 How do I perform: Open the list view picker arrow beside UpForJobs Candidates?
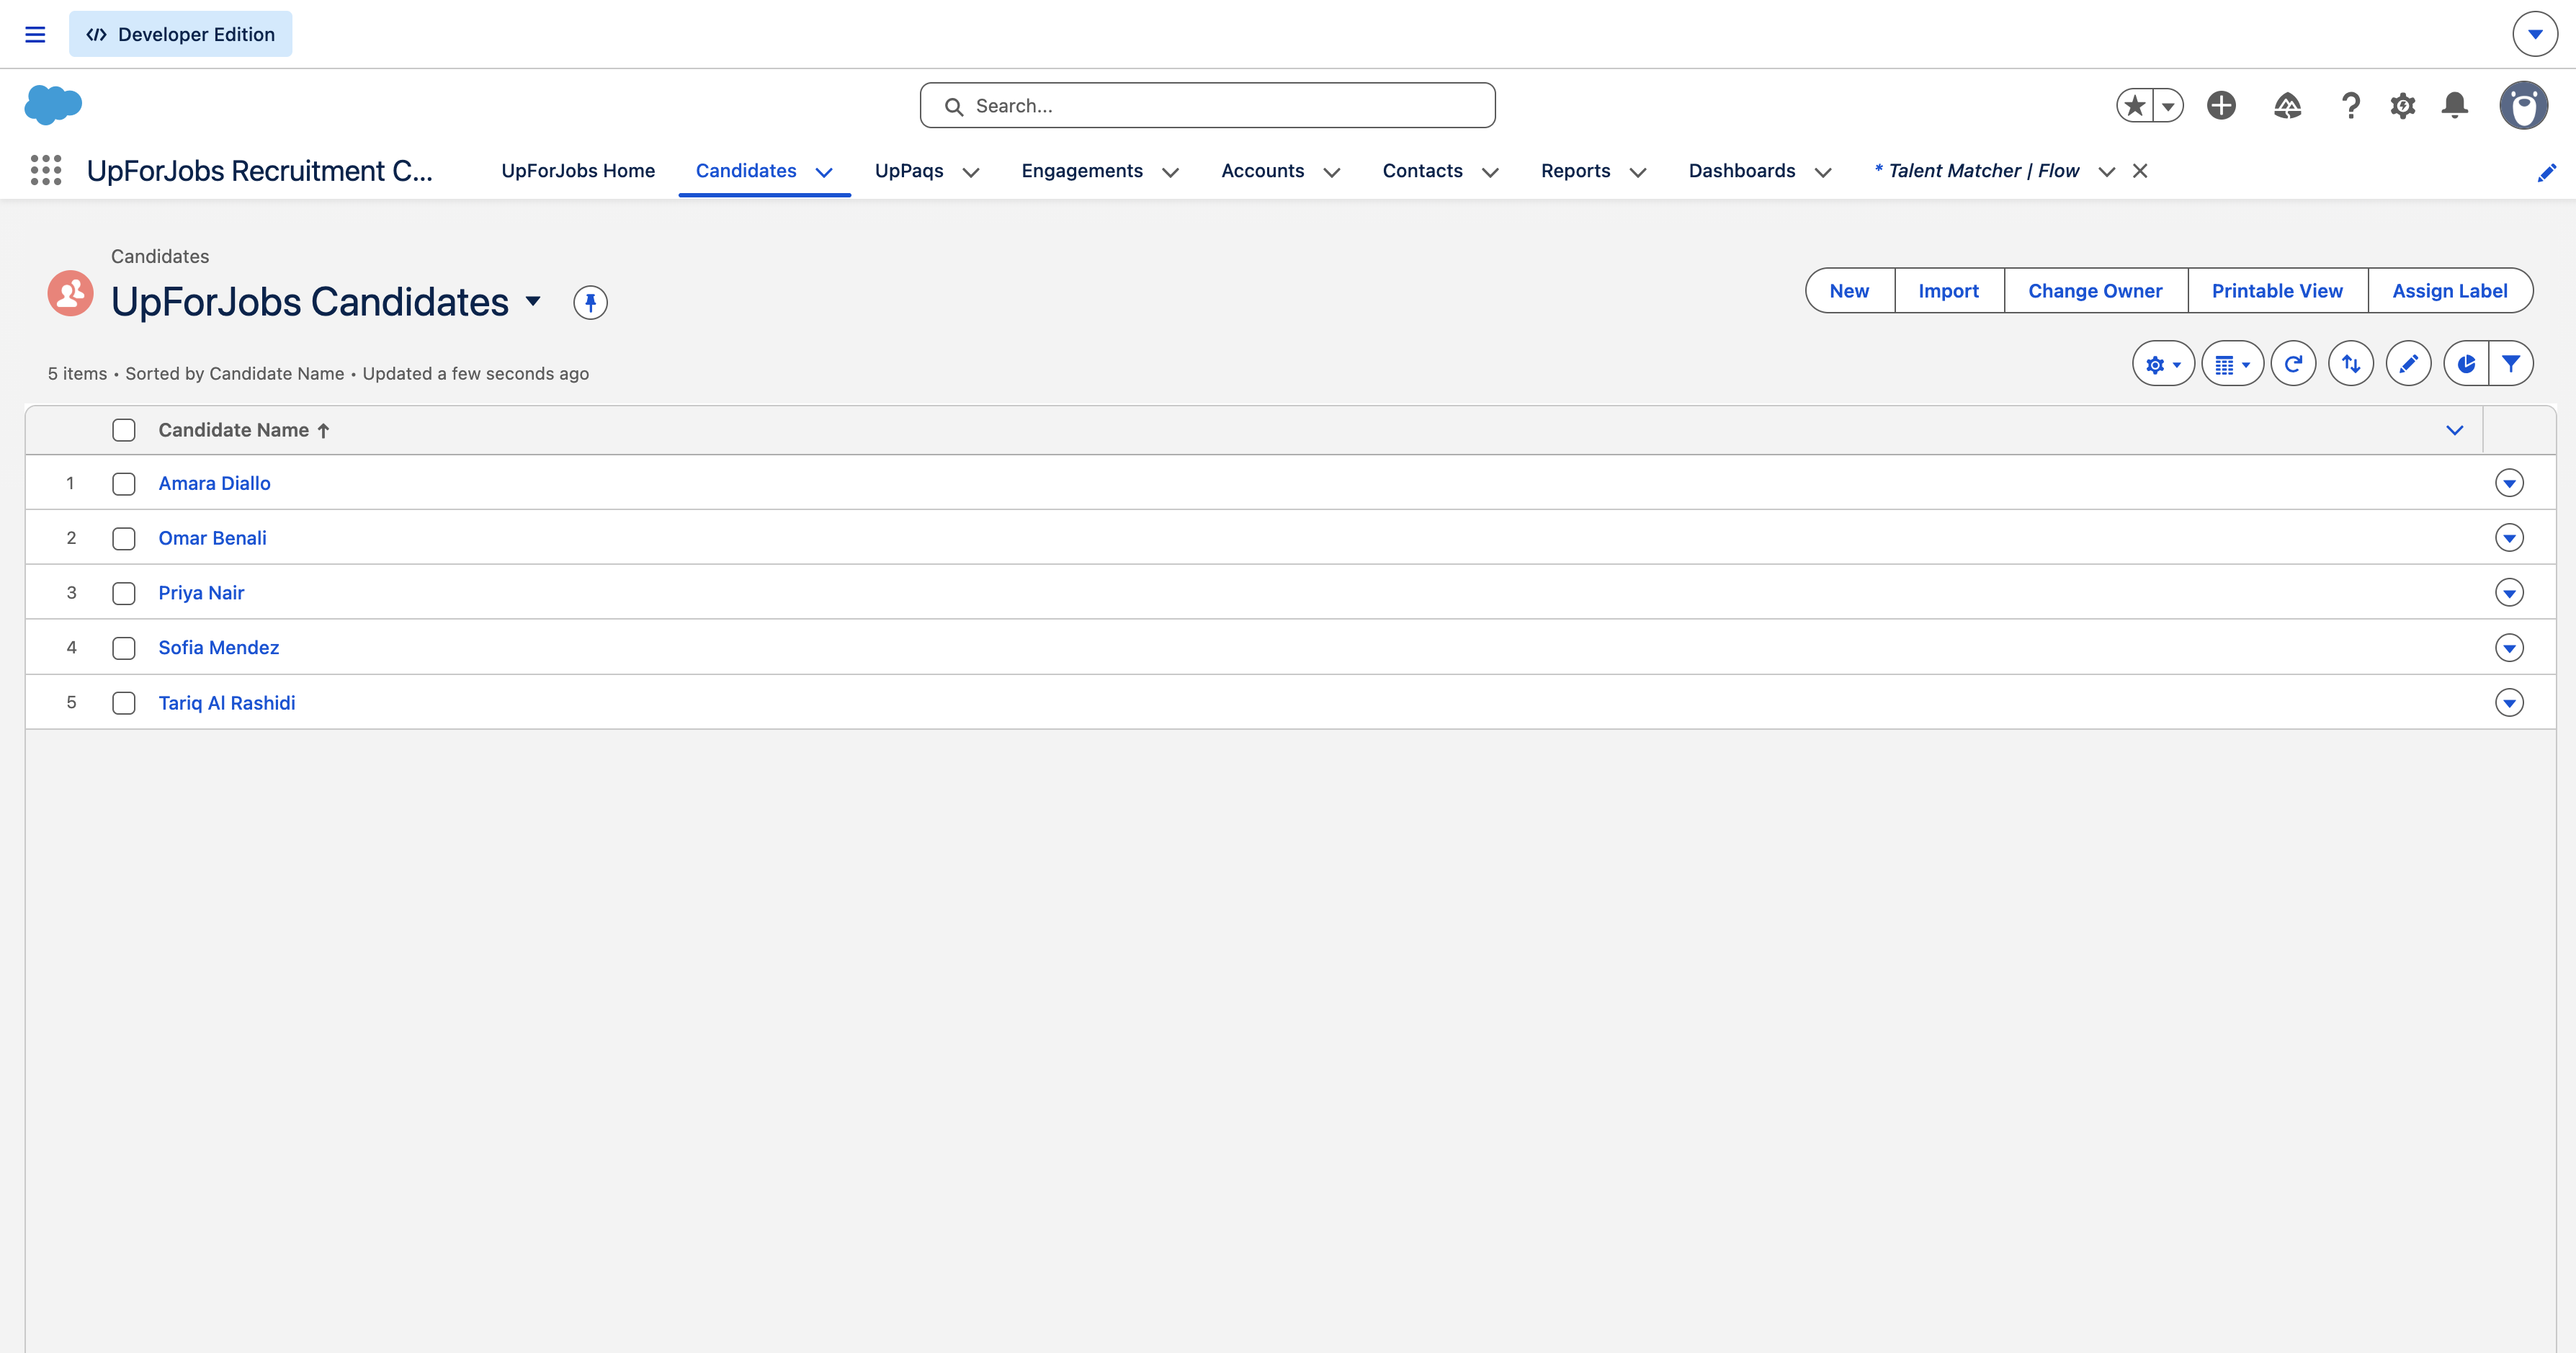tap(533, 301)
